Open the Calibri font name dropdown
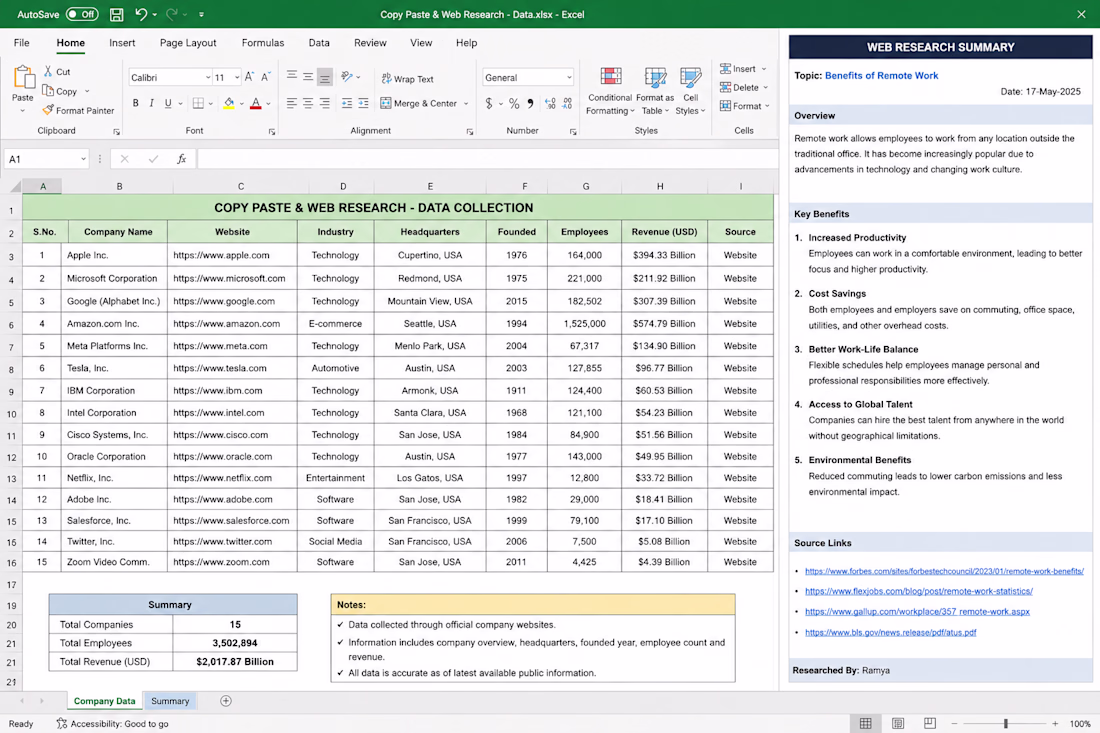This screenshot has height=733, width=1100. pyautogui.click(x=170, y=77)
